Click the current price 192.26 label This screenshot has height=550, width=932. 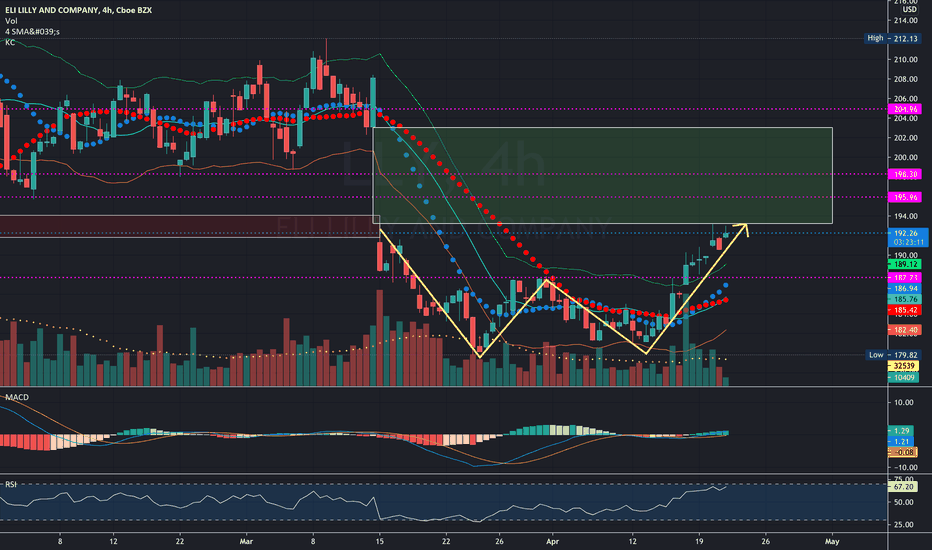coord(908,233)
